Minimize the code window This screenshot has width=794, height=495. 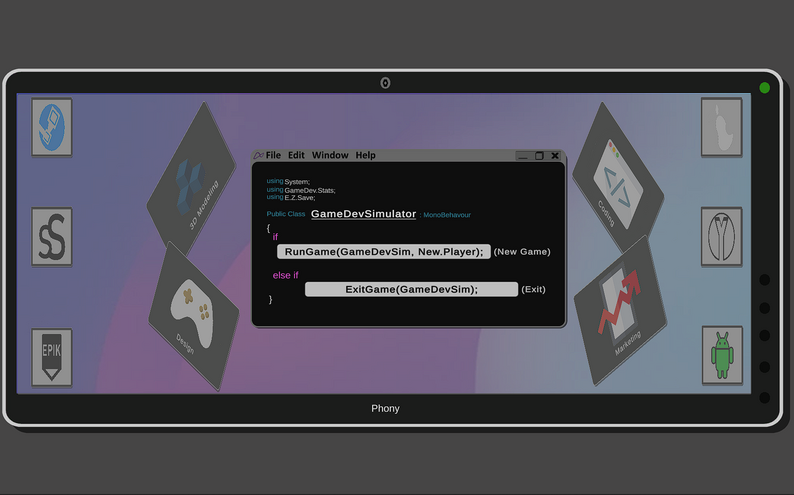click(523, 156)
